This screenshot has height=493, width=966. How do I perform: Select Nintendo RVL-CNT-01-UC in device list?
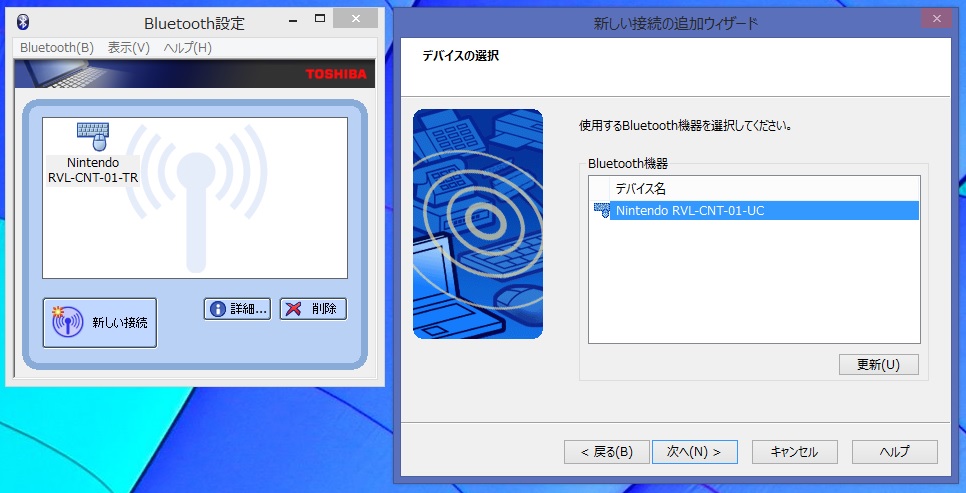(764, 211)
